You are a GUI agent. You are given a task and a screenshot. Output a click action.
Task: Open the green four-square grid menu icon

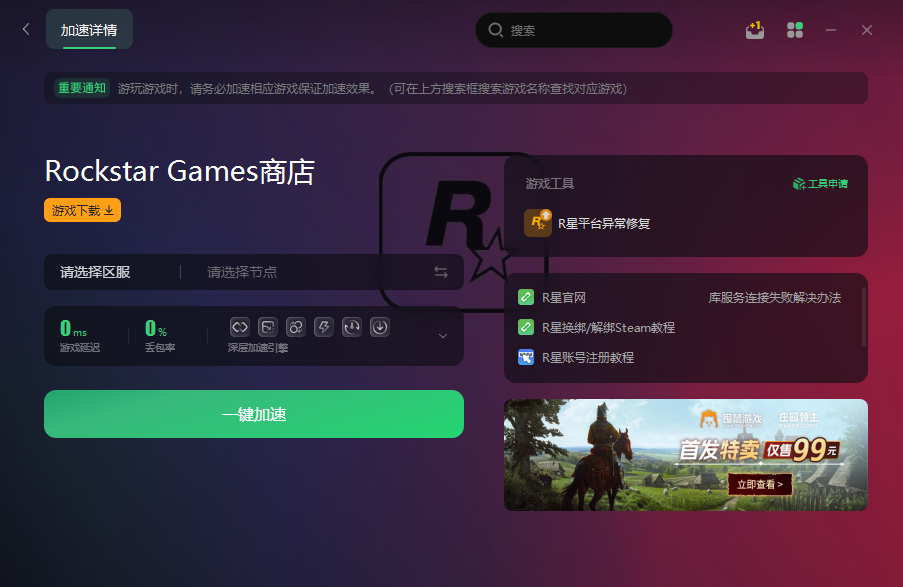pos(795,30)
